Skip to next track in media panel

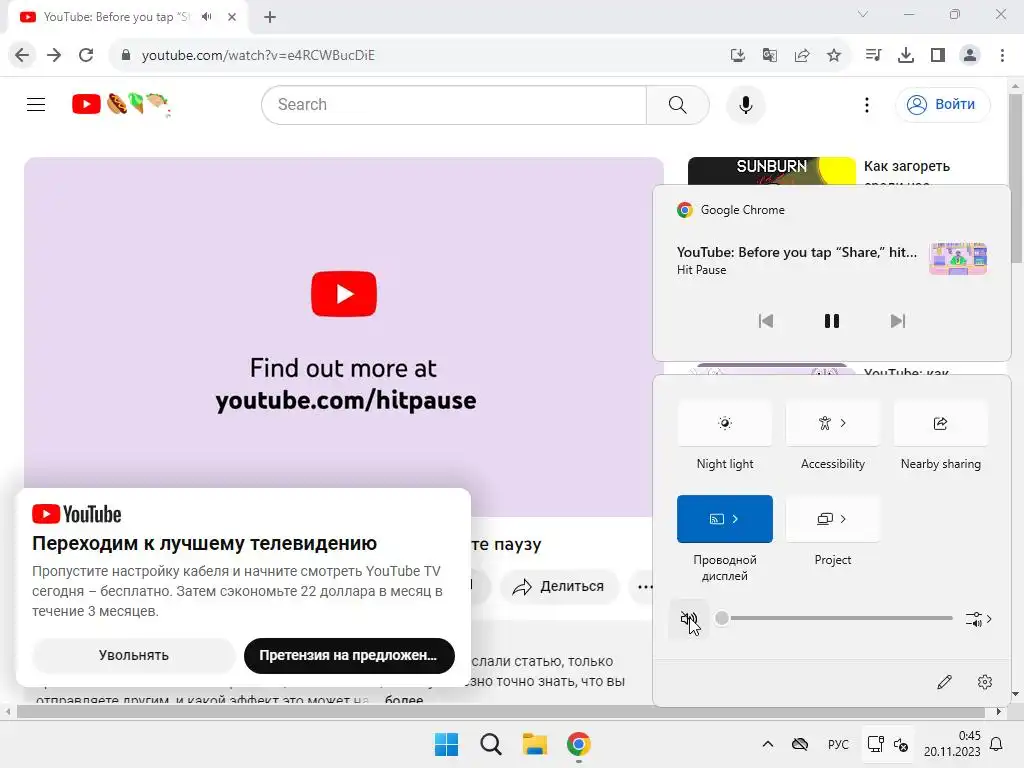click(898, 321)
